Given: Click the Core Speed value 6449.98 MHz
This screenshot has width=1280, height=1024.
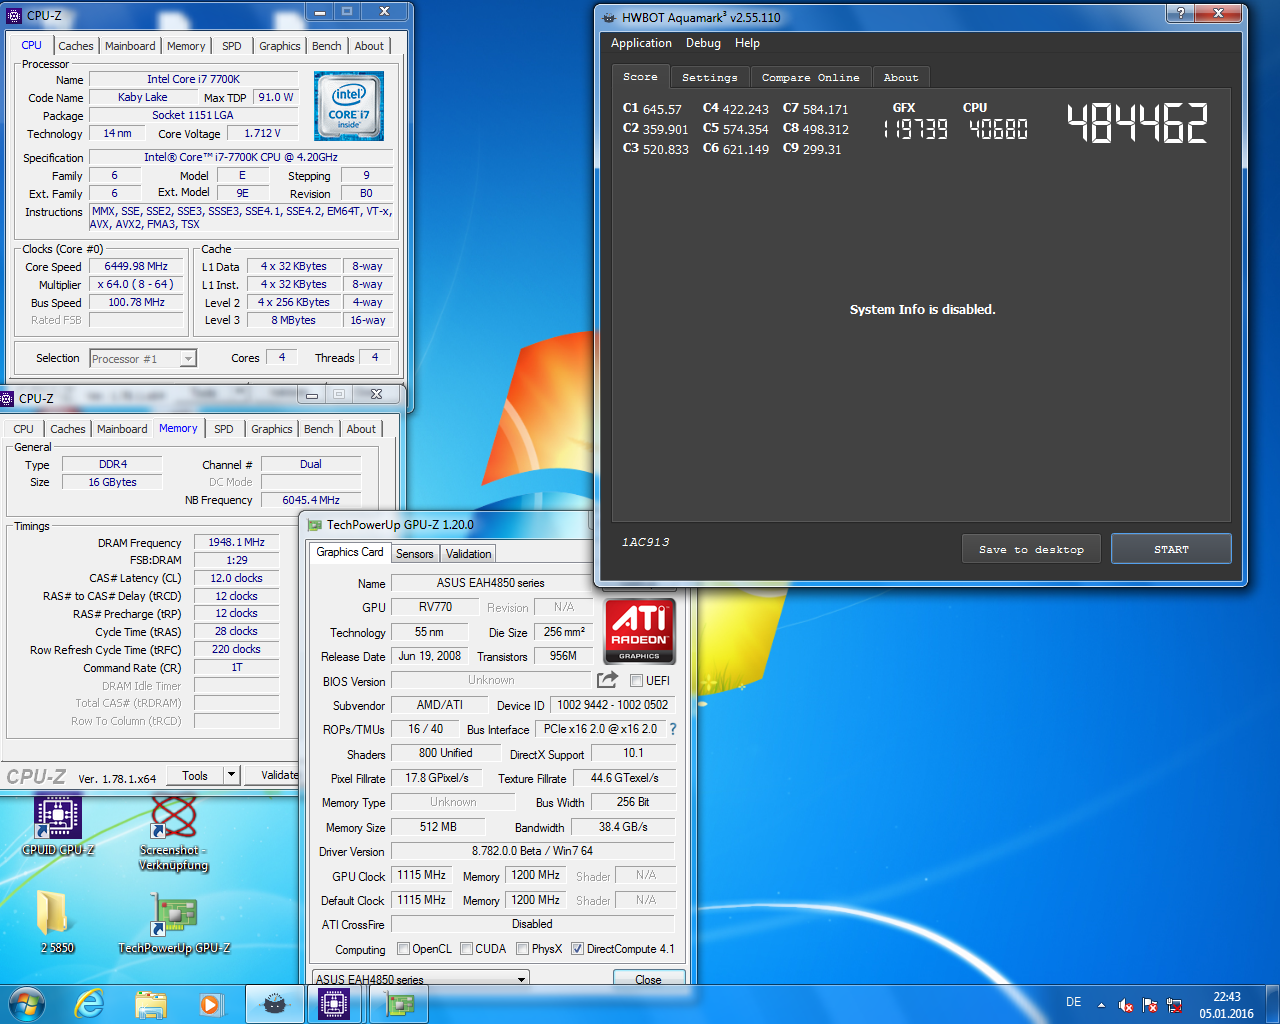Looking at the screenshot, I should [x=136, y=267].
